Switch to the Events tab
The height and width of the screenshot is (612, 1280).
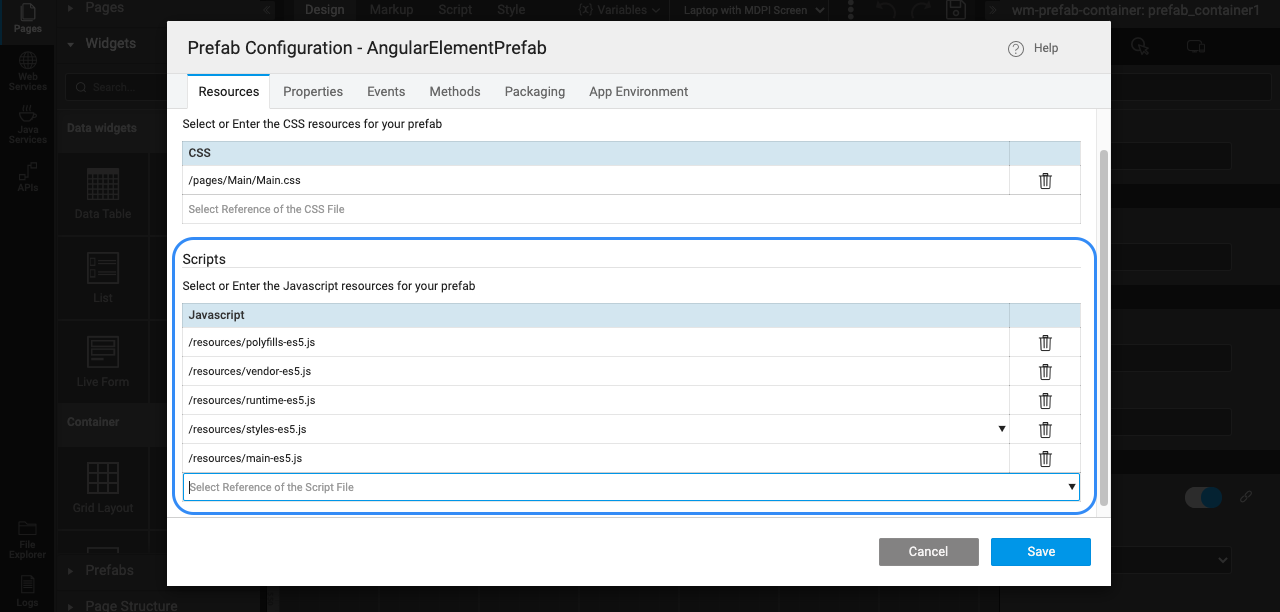[386, 91]
